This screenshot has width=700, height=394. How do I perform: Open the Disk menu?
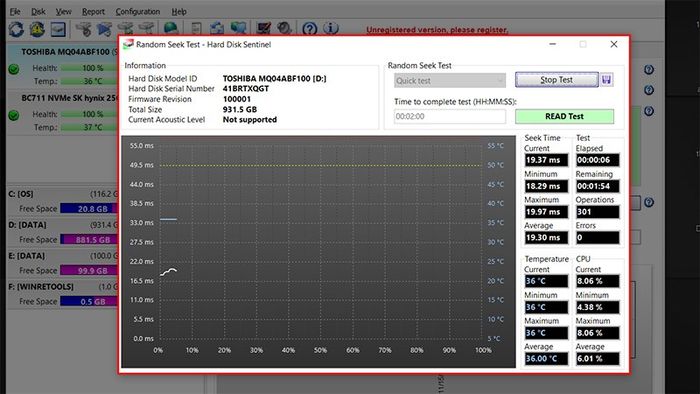pyautogui.click(x=38, y=12)
